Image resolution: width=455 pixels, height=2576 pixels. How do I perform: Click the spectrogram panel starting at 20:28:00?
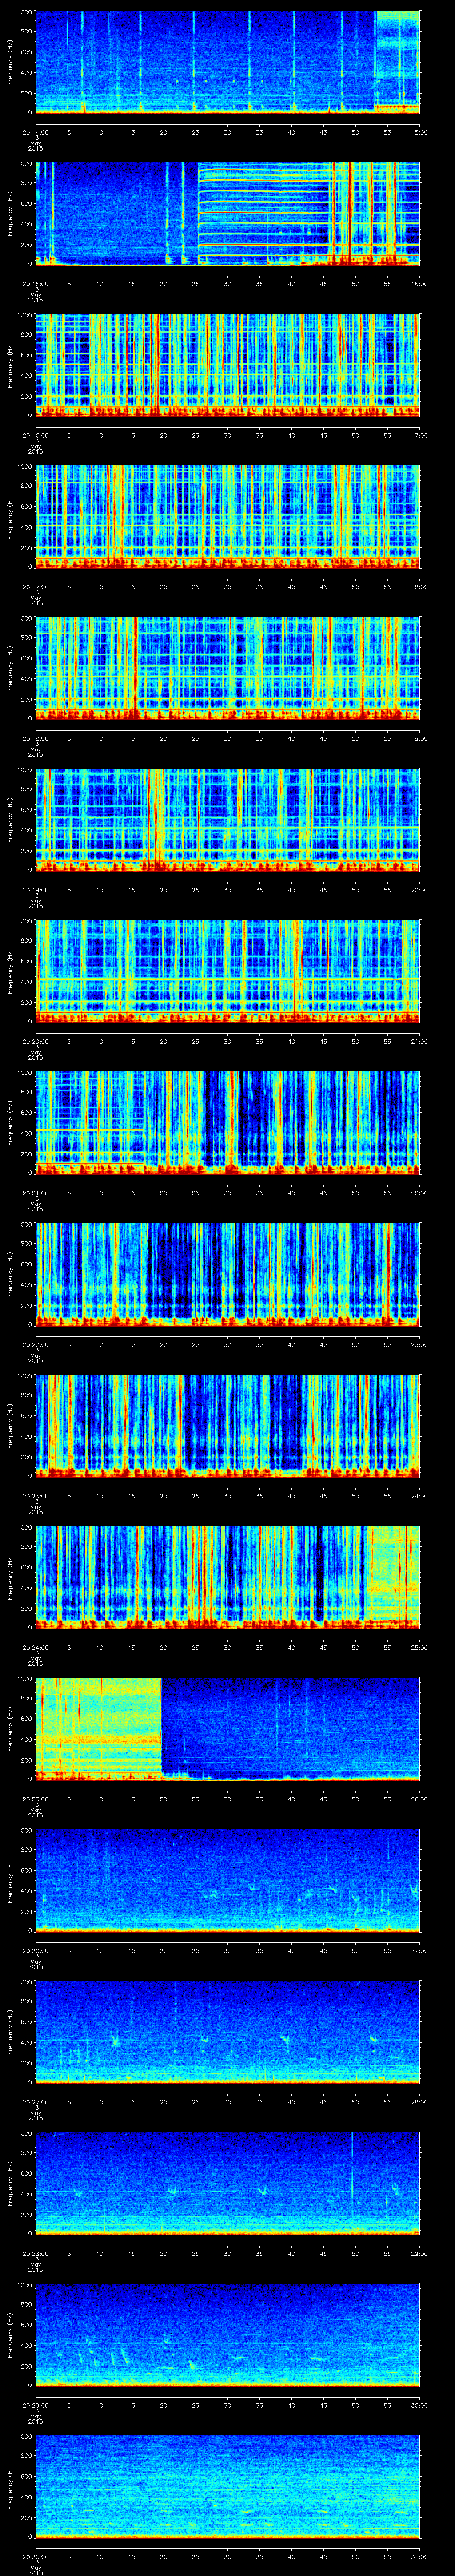tap(228, 2183)
